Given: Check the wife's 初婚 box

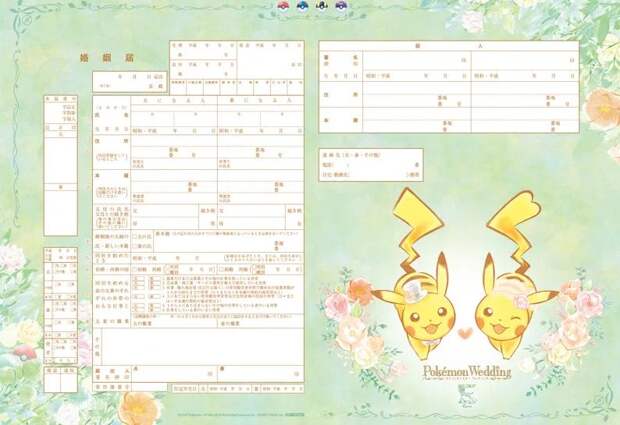Looking at the screenshot, I should 222,269.
